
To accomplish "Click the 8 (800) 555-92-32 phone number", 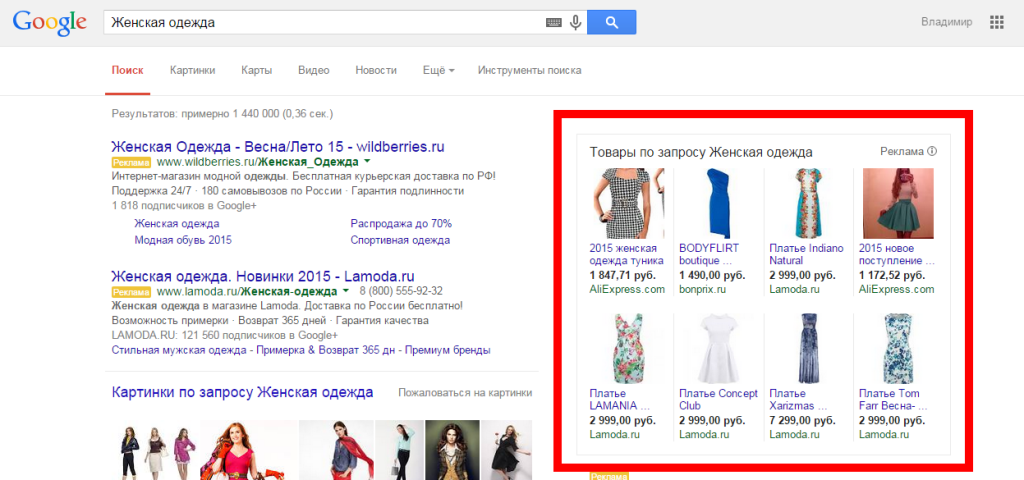I will click(401, 291).
